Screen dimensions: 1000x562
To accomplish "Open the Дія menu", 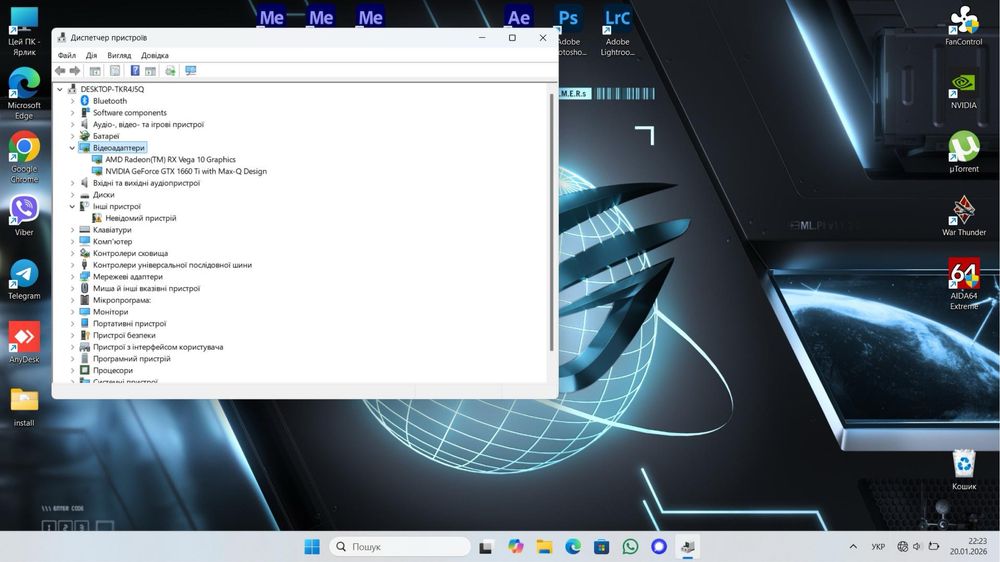I will (x=92, y=55).
